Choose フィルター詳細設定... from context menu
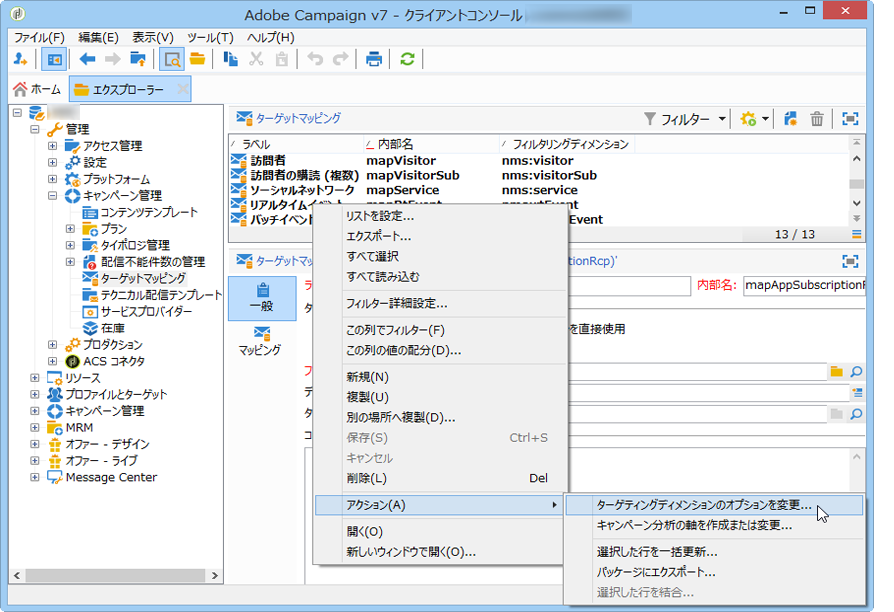Viewport: 894px width, 612px height. pyautogui.click(x=441, y=303)
